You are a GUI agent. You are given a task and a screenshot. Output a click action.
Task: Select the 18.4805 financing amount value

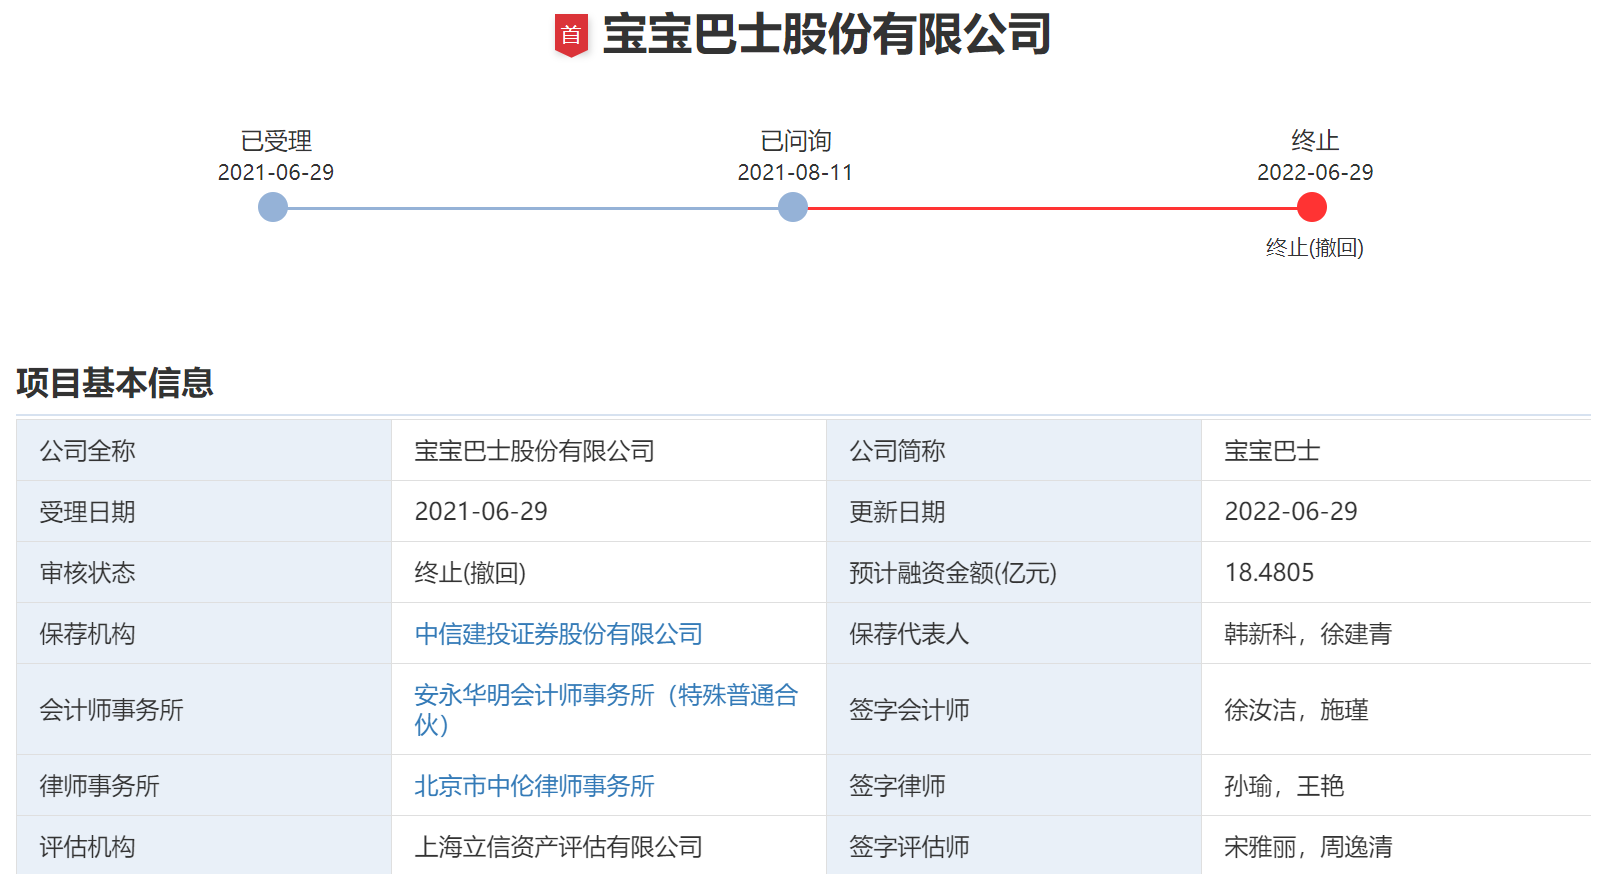1269,573
